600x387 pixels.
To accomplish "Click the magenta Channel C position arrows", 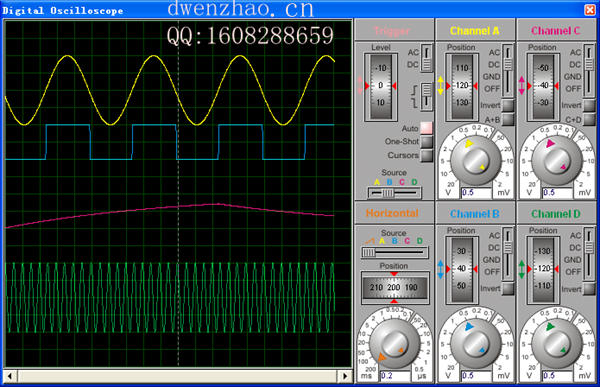I will [522, 85].
